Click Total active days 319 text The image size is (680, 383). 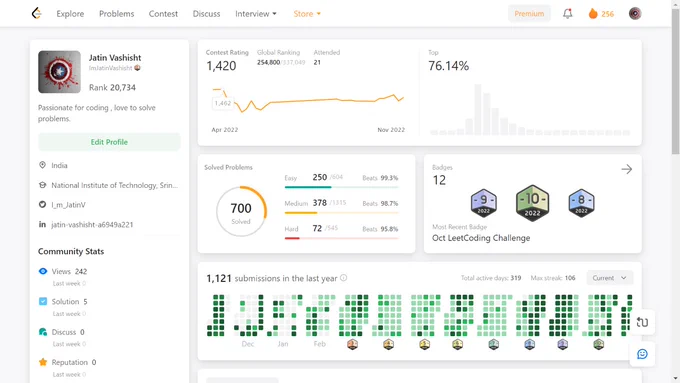pos(491,278)
